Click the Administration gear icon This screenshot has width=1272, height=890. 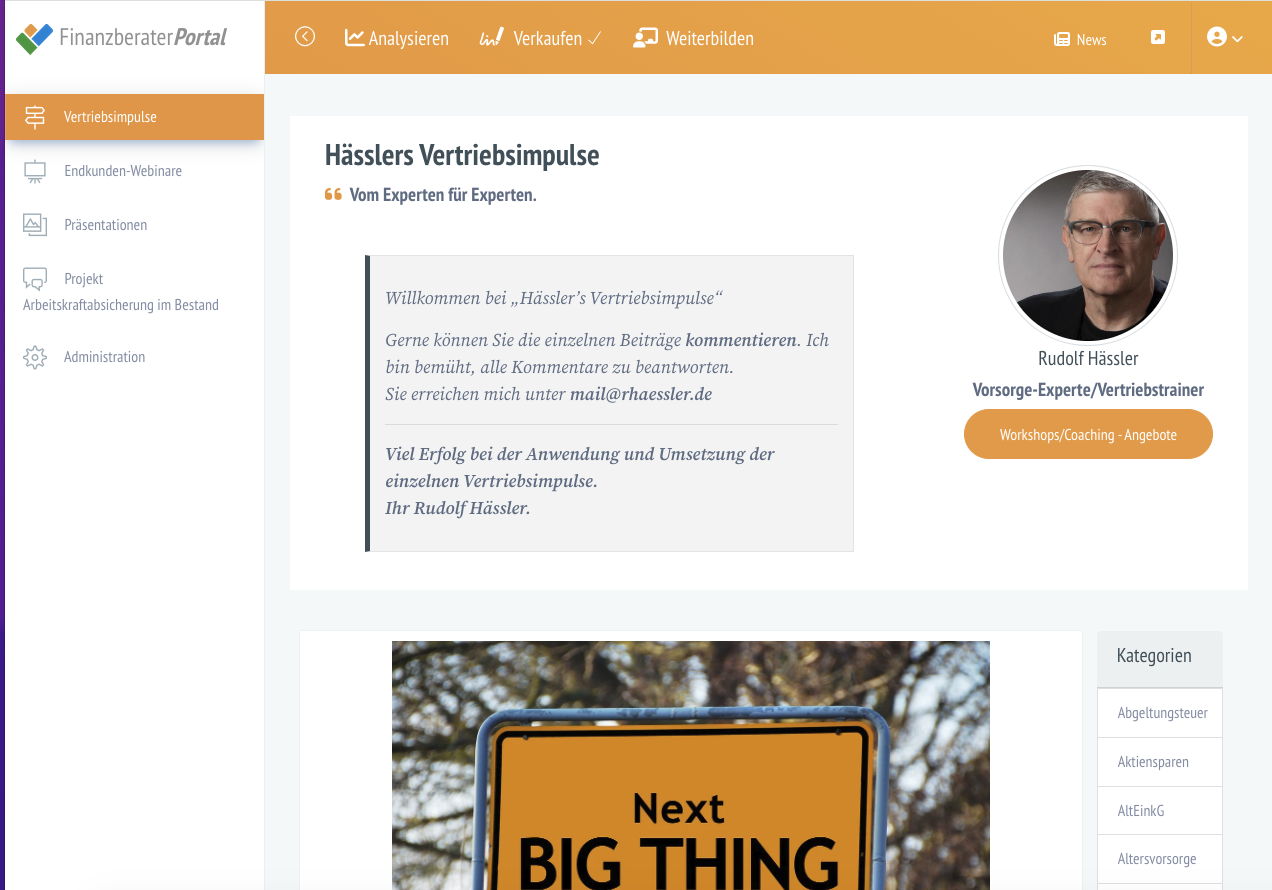pos(35,357)
